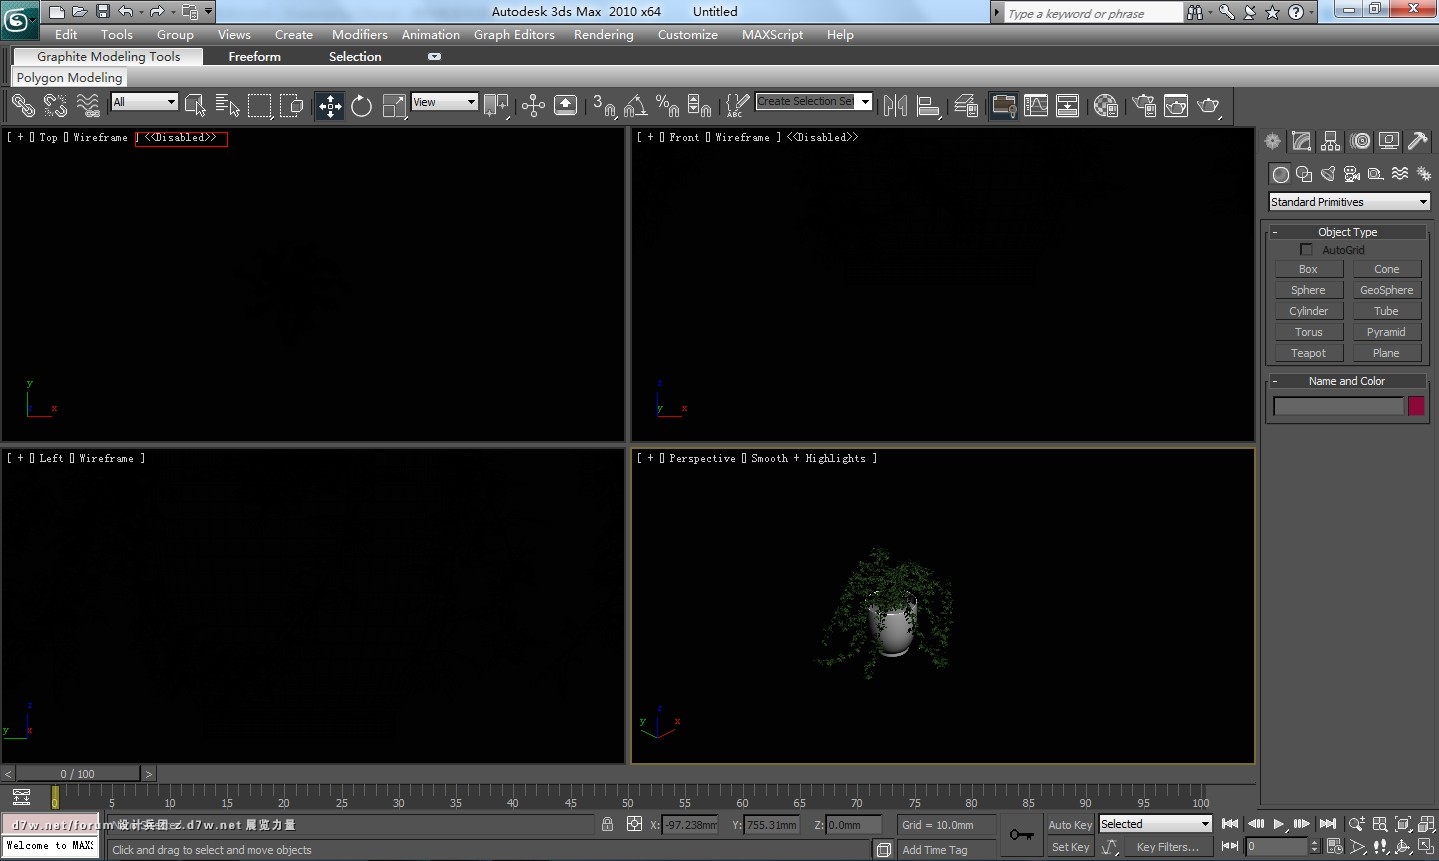The width and height of the screenshot is (1439, 861).
Task: Click the object name input field
Action: click(x=1338, y=406)
